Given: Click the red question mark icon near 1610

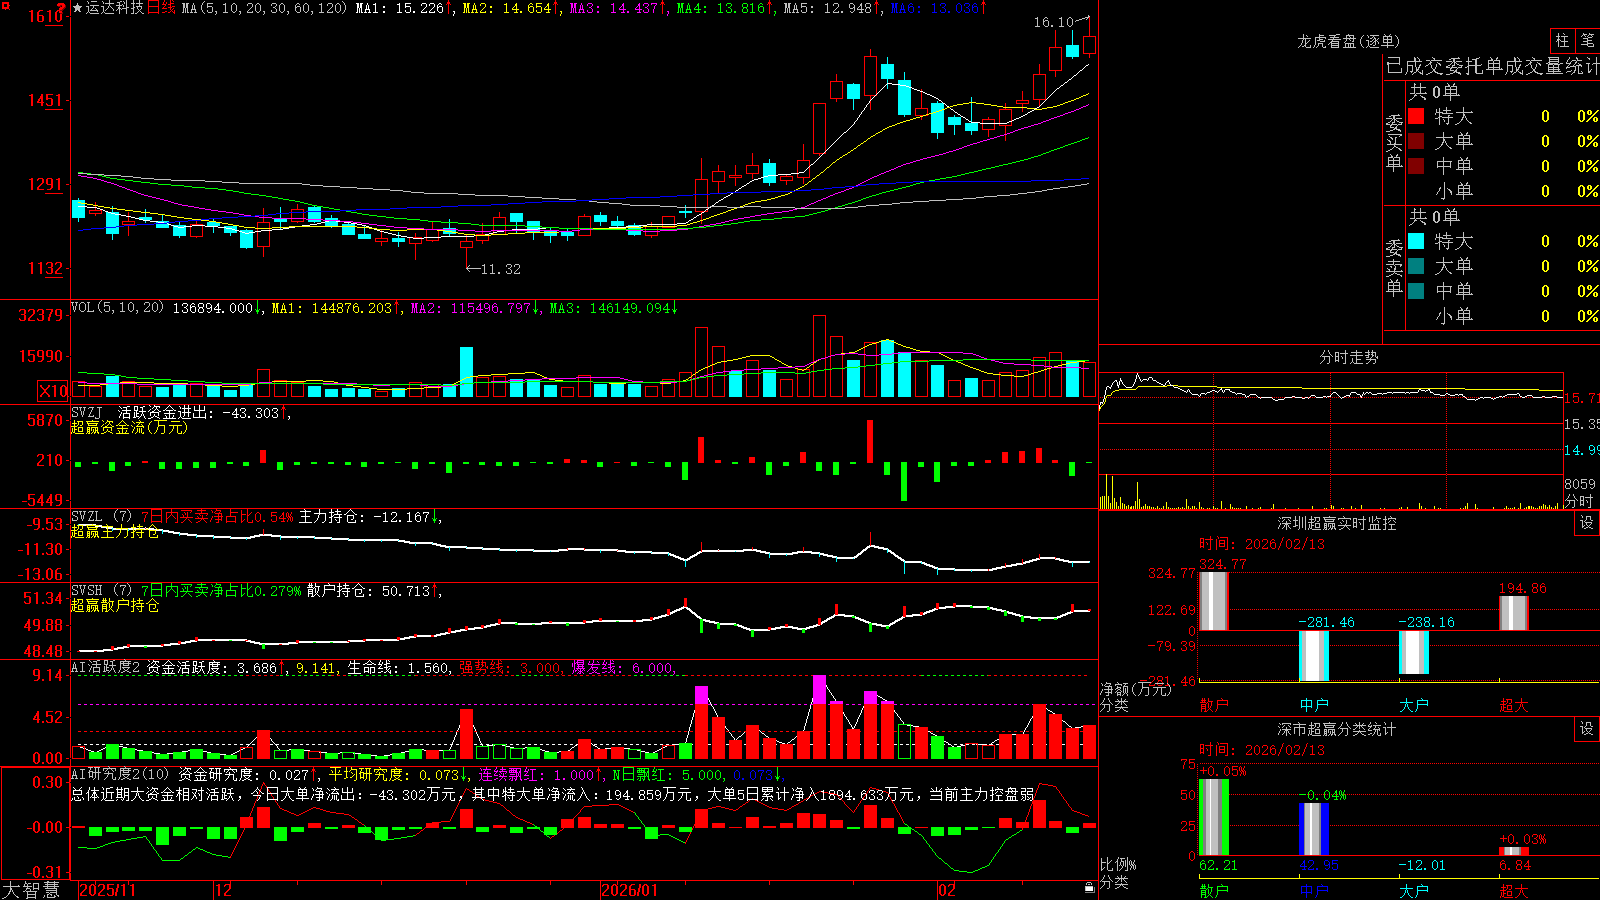Looking at the screenshot, I should click(61, 8).
